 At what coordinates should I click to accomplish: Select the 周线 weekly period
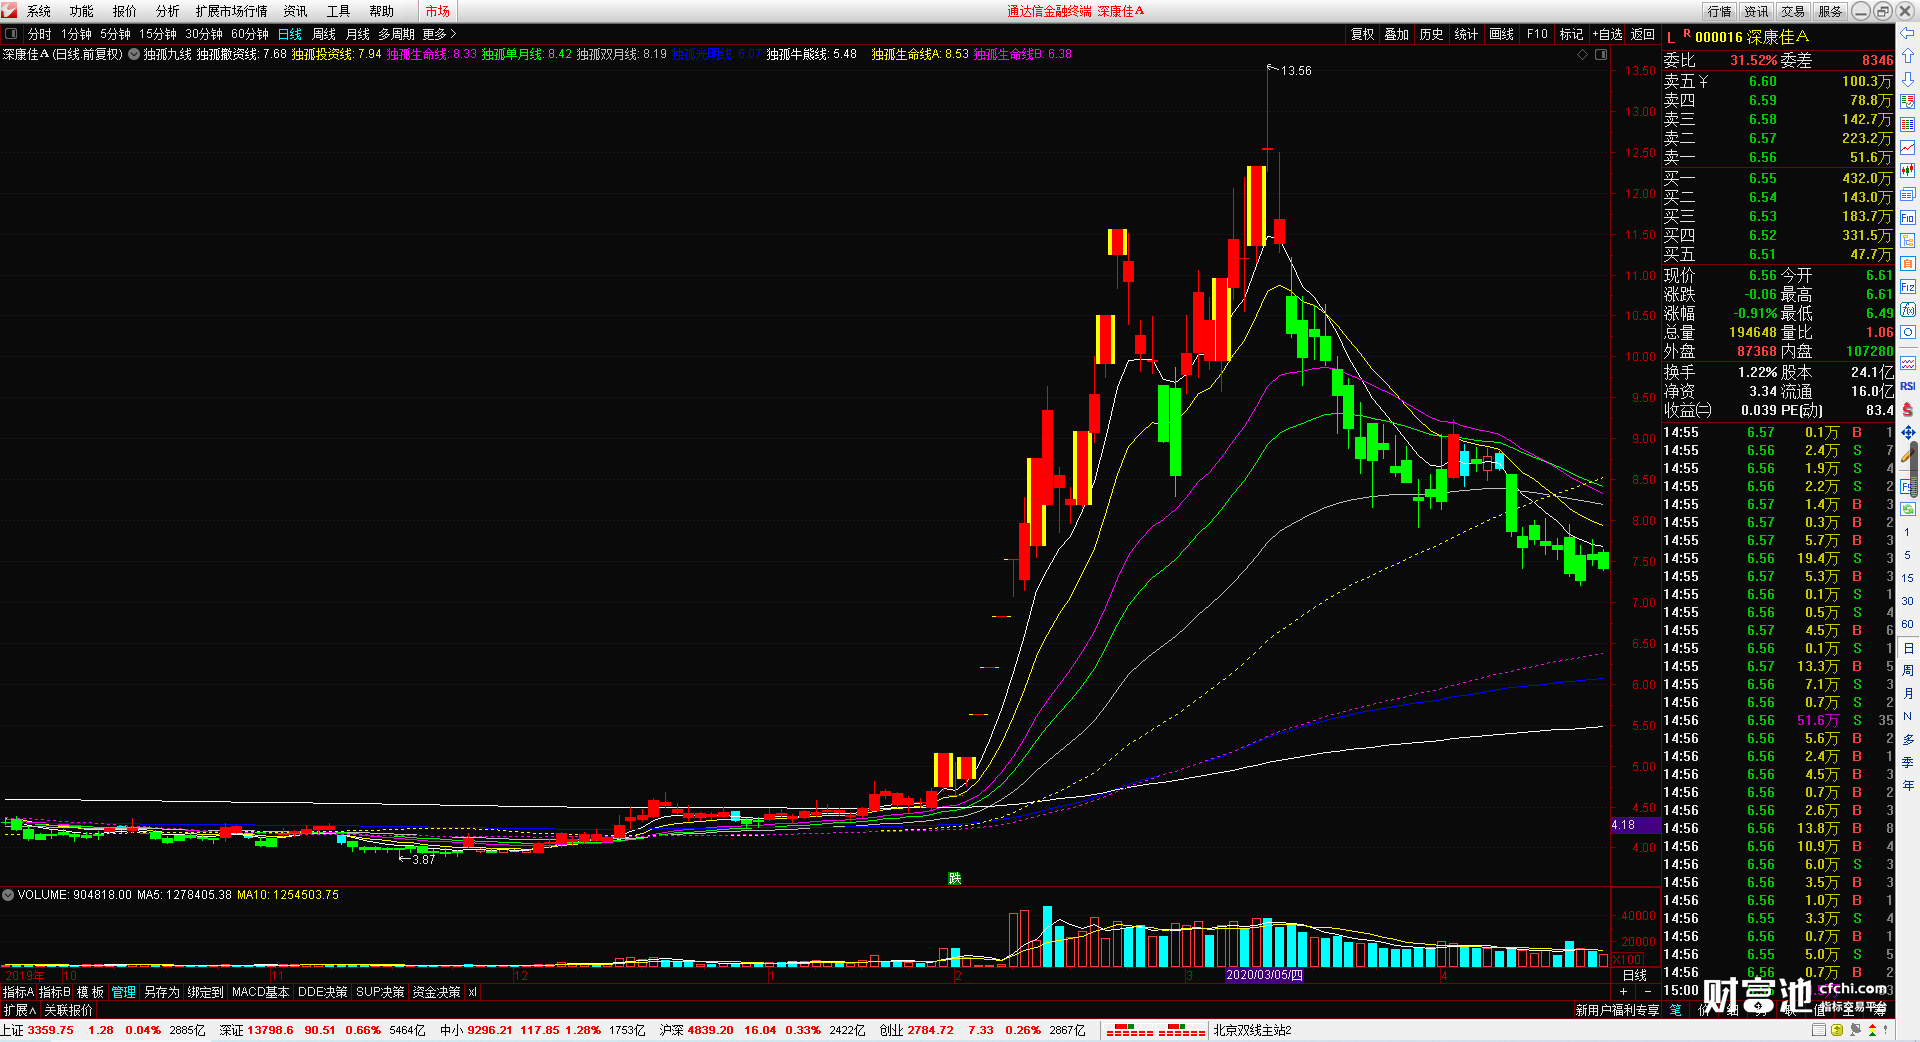[x=324, y=34]
